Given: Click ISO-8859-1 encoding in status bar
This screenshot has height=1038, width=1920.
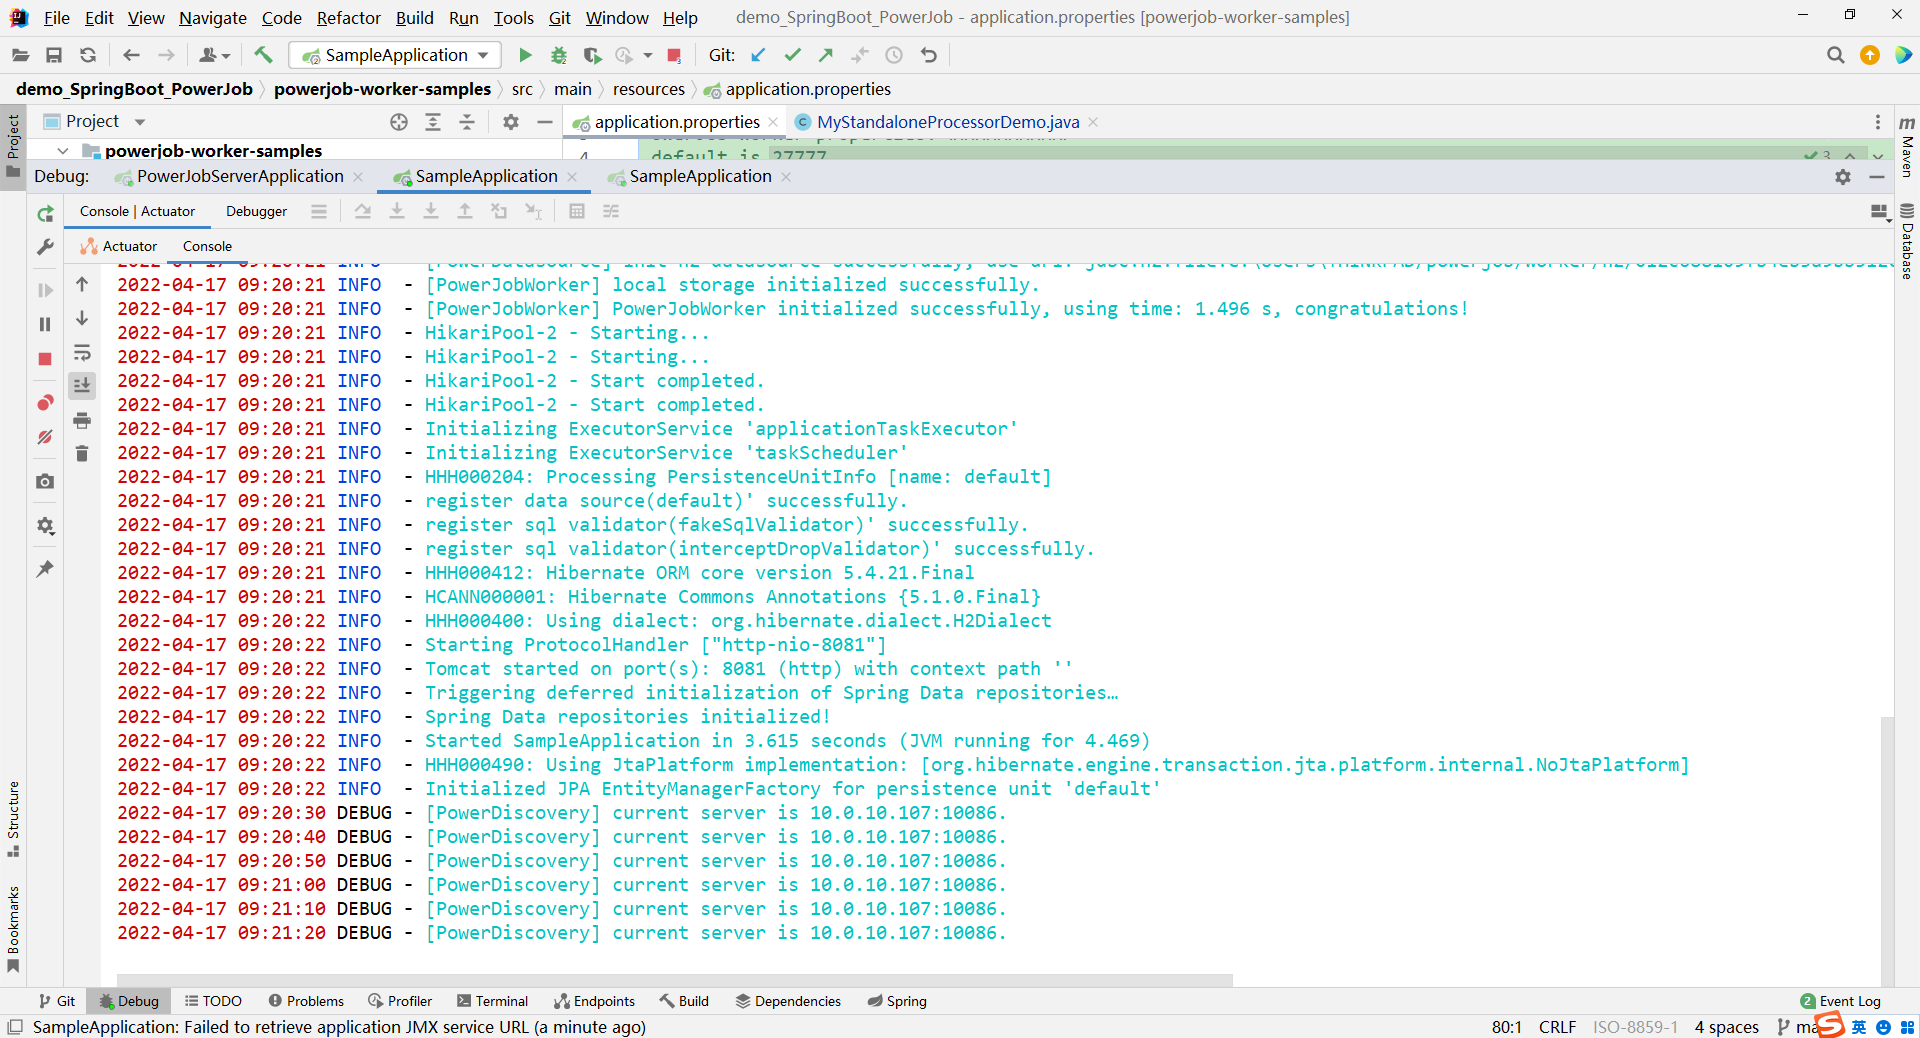Looking at the screenshot, I should [x=1635, y=1027].
